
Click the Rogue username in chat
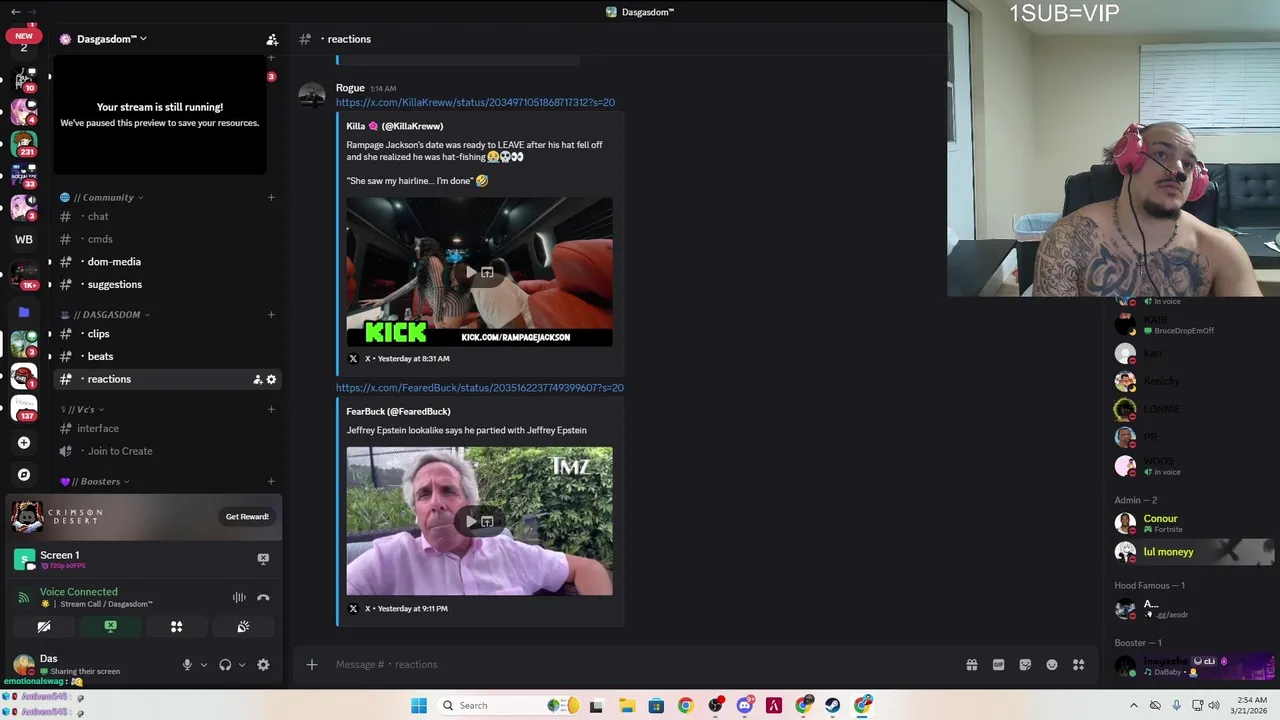350,88
